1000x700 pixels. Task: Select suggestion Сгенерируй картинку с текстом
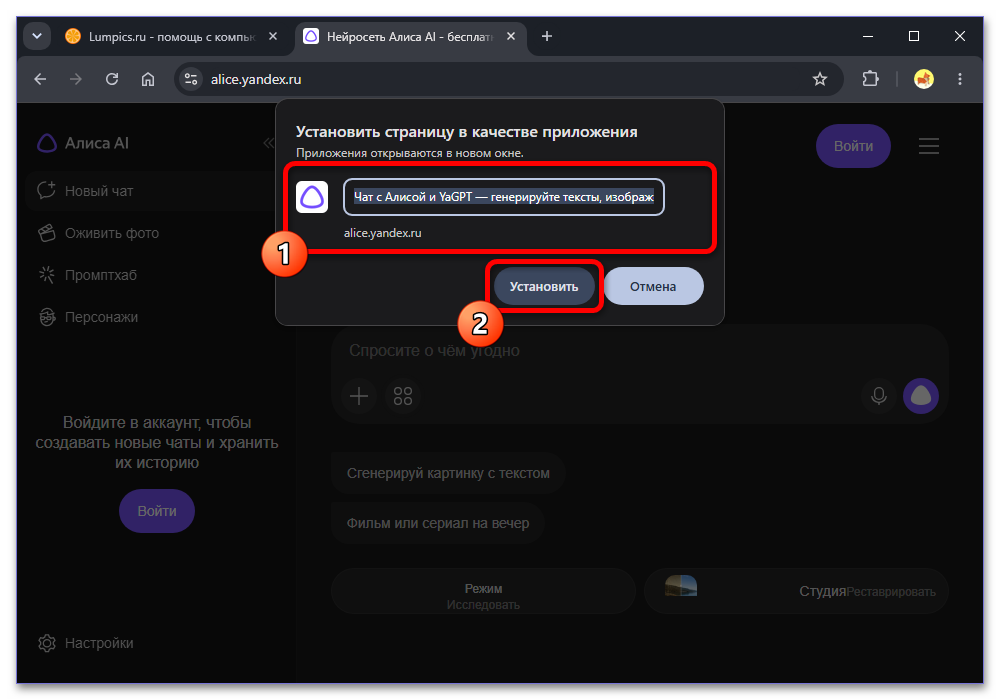click(x=448, y=473)
